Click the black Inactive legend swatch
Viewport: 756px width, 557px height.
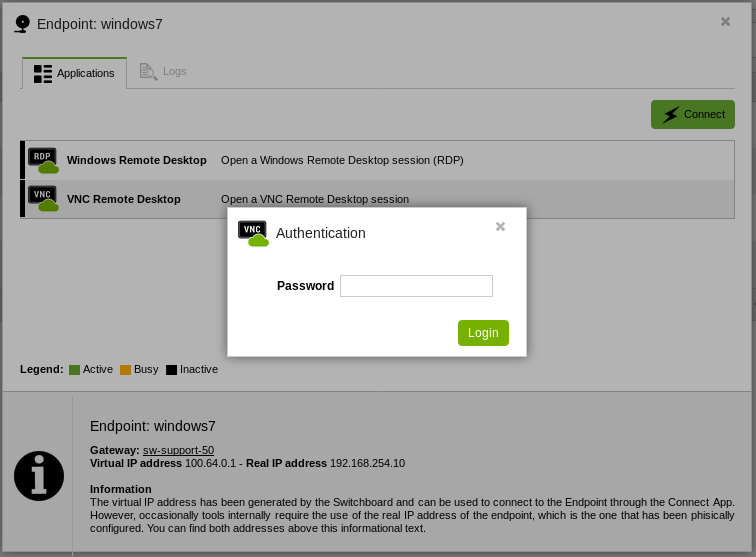(171, 370)
